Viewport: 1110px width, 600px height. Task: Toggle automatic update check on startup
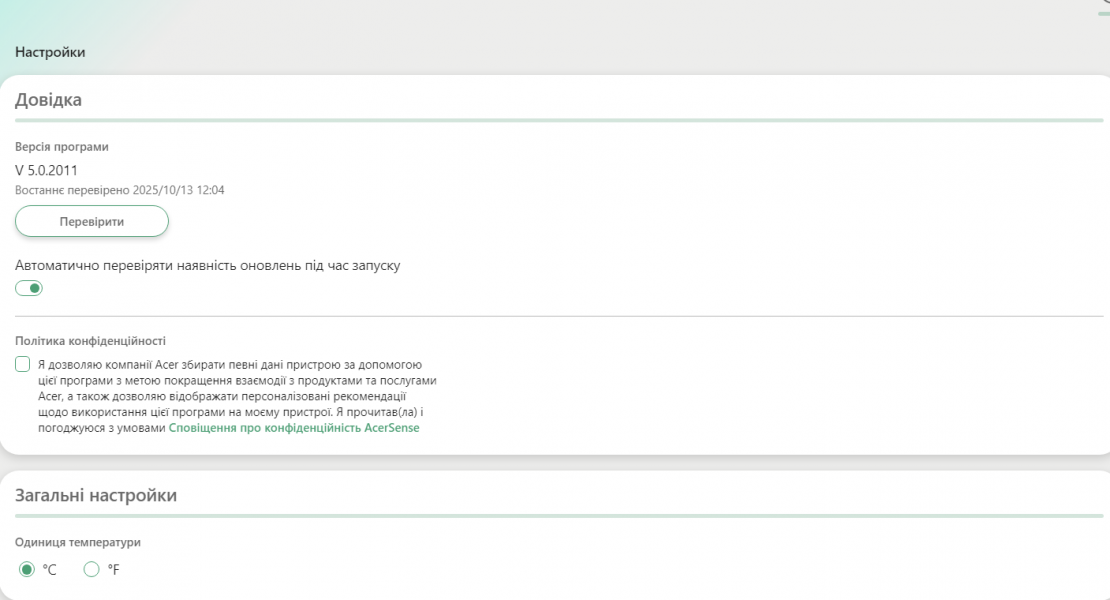[x=29, y=288]
